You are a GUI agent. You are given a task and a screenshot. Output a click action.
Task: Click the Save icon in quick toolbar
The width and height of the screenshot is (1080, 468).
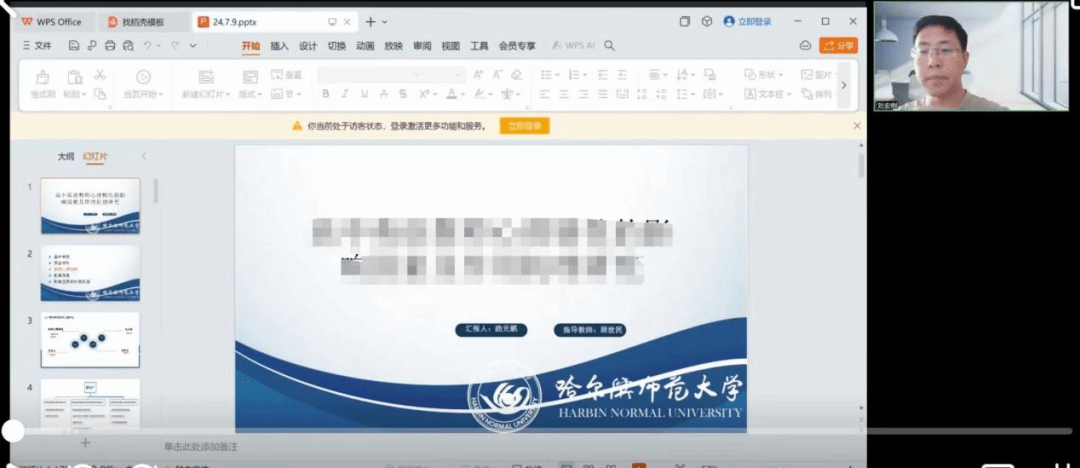(x=74, y=46)
